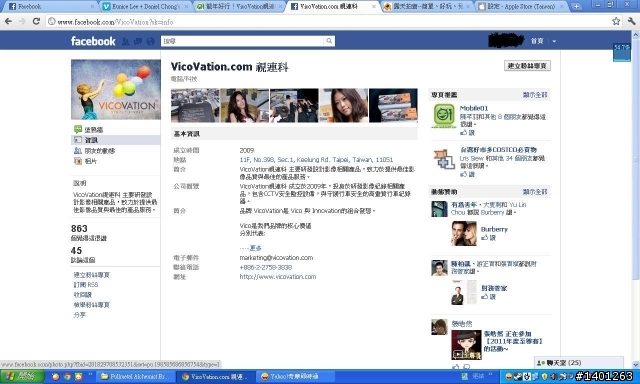The width and height of the screenshot is (640, 384).
Task: Switch to the fifth browser tab
Action: 427,7
